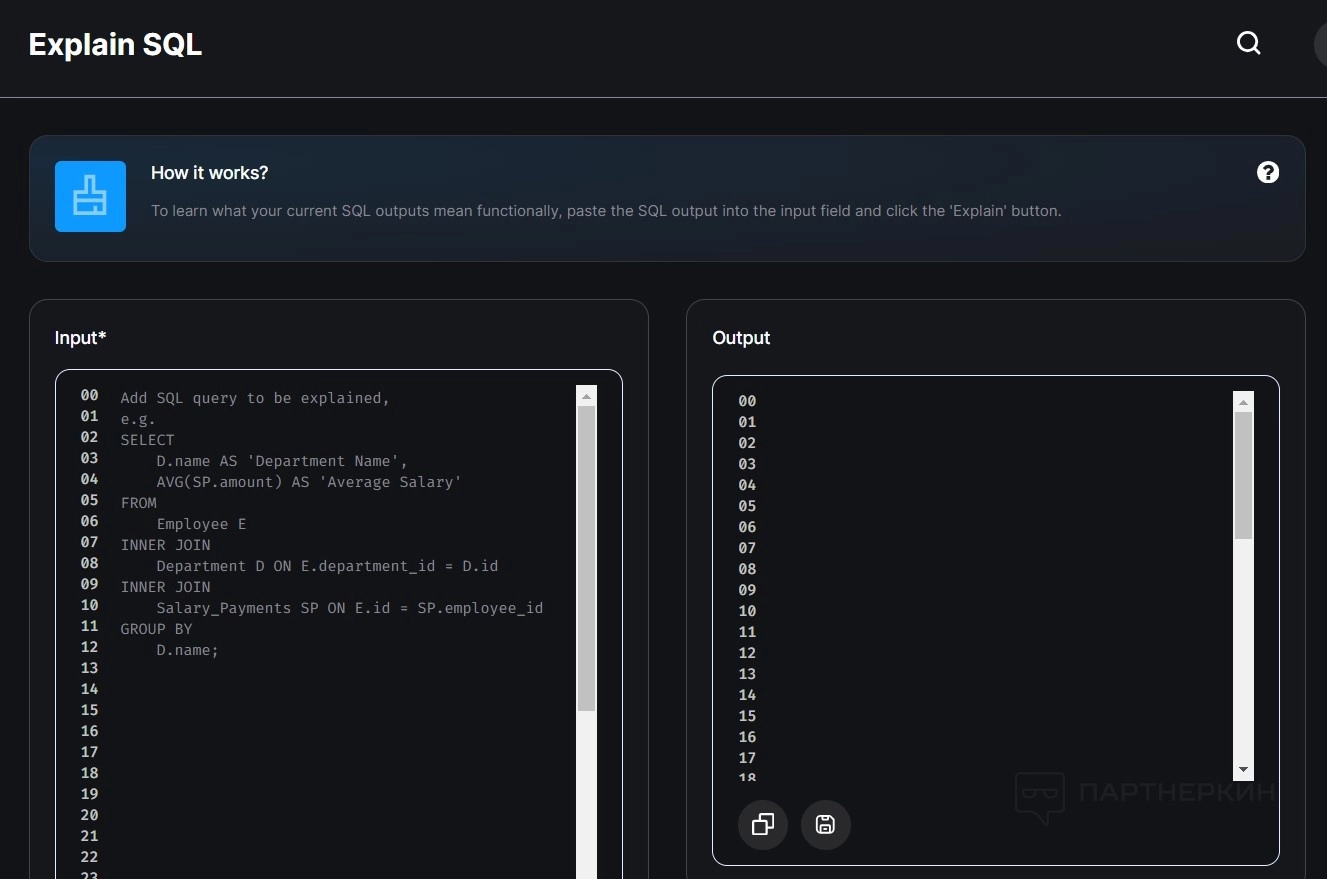Click the Input panel scrollbar up arrow
The height and width of the screenshot is (879, 1327).
point(587,396)
